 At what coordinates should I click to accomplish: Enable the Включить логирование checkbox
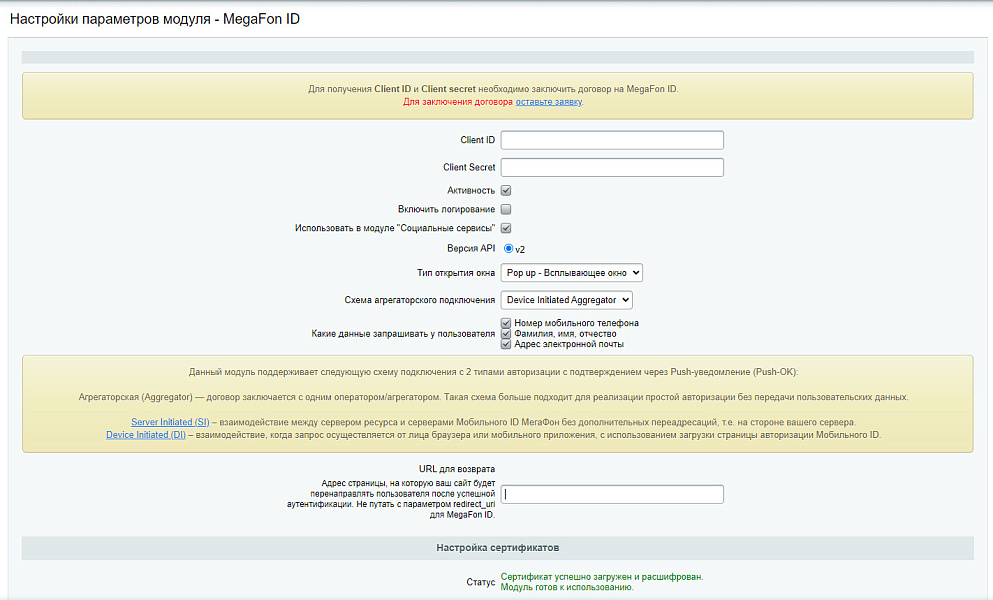pos(506,208)
